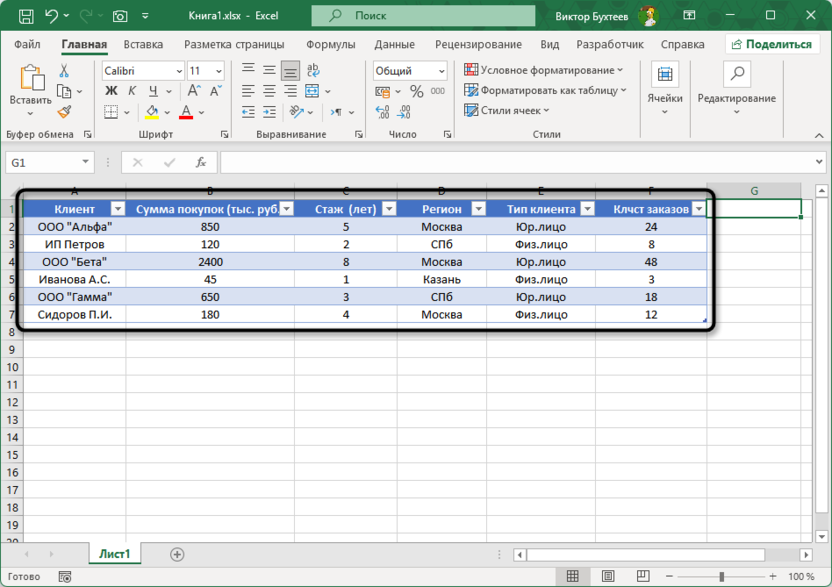Add a new sheet with plus icon

tap(177, 554)
